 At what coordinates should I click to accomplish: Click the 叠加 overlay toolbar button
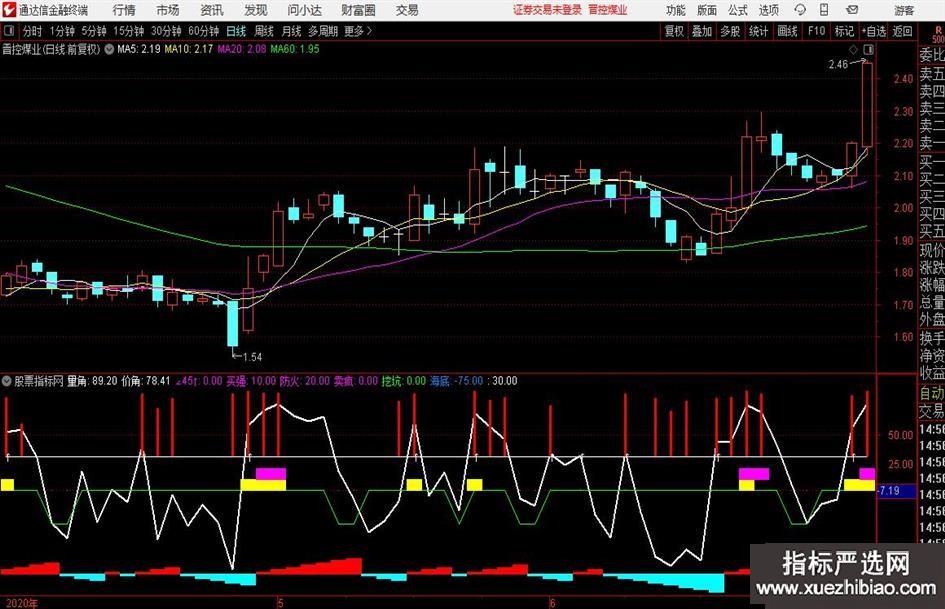click(702, 31)
